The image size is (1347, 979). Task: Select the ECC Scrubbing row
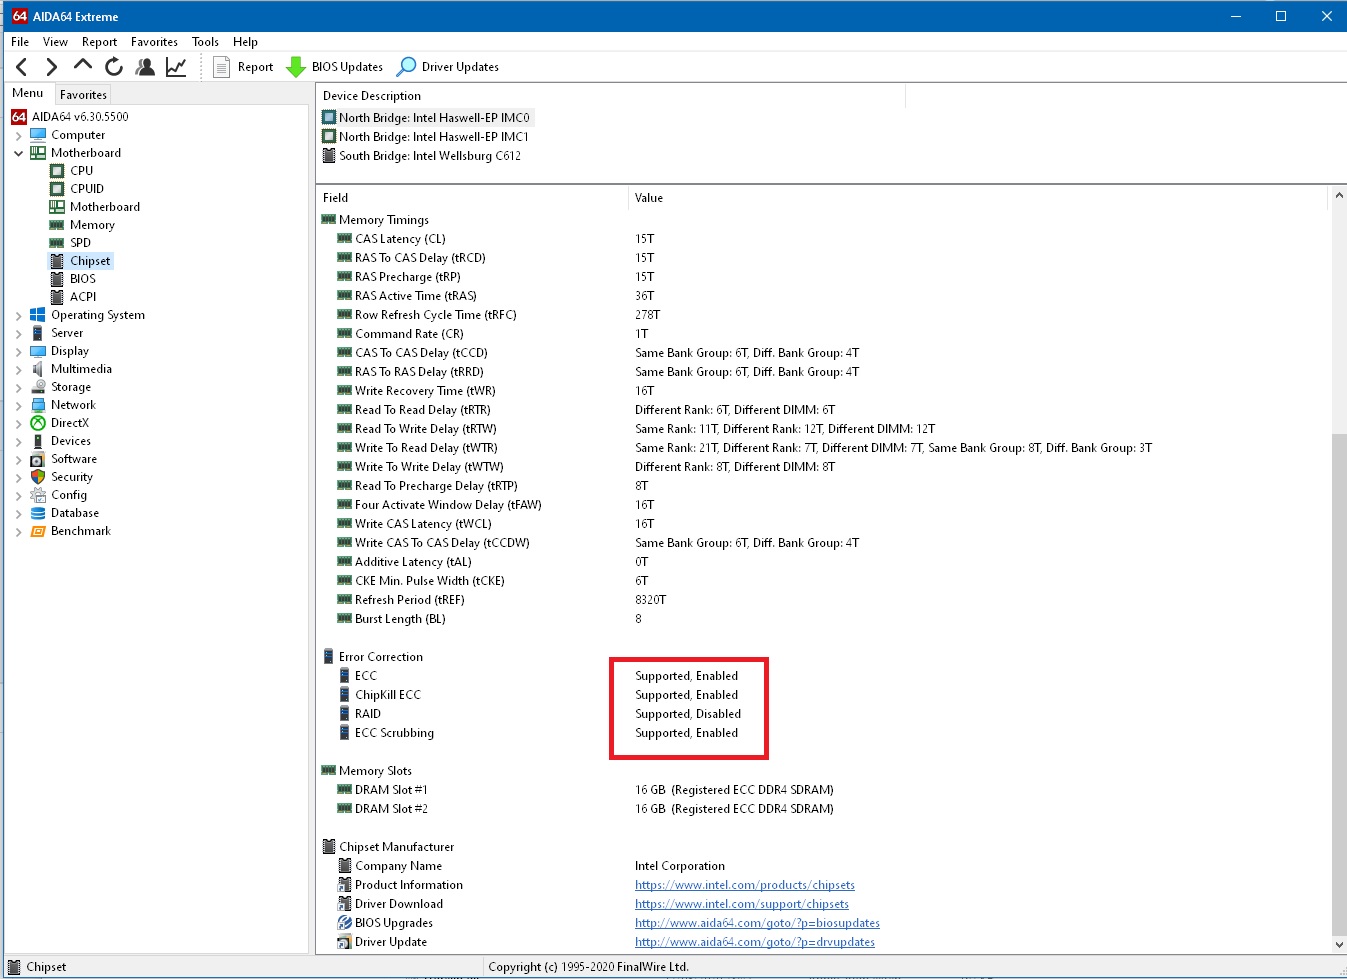824,733
